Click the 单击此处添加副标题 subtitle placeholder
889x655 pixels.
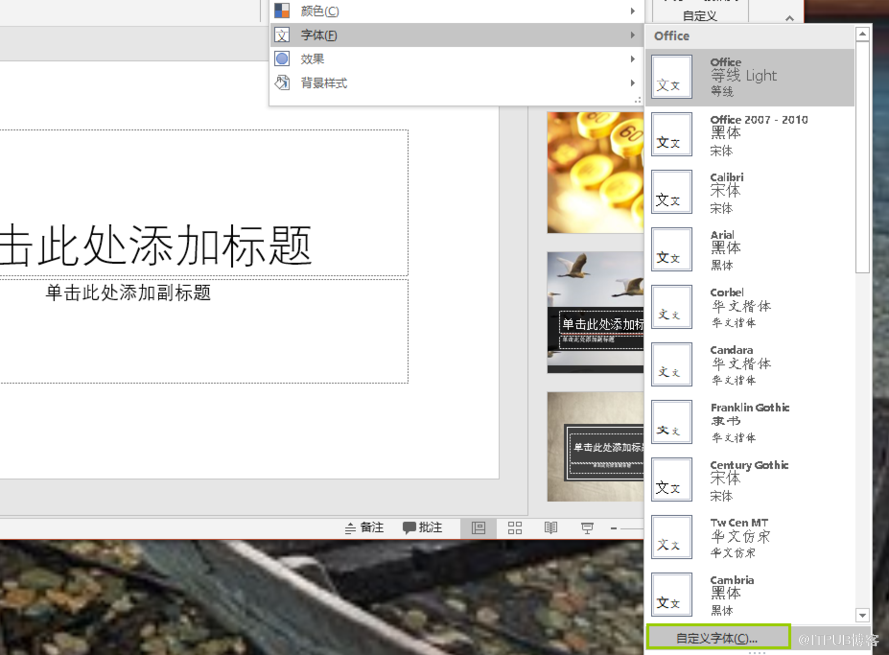(x=128, y=293)
